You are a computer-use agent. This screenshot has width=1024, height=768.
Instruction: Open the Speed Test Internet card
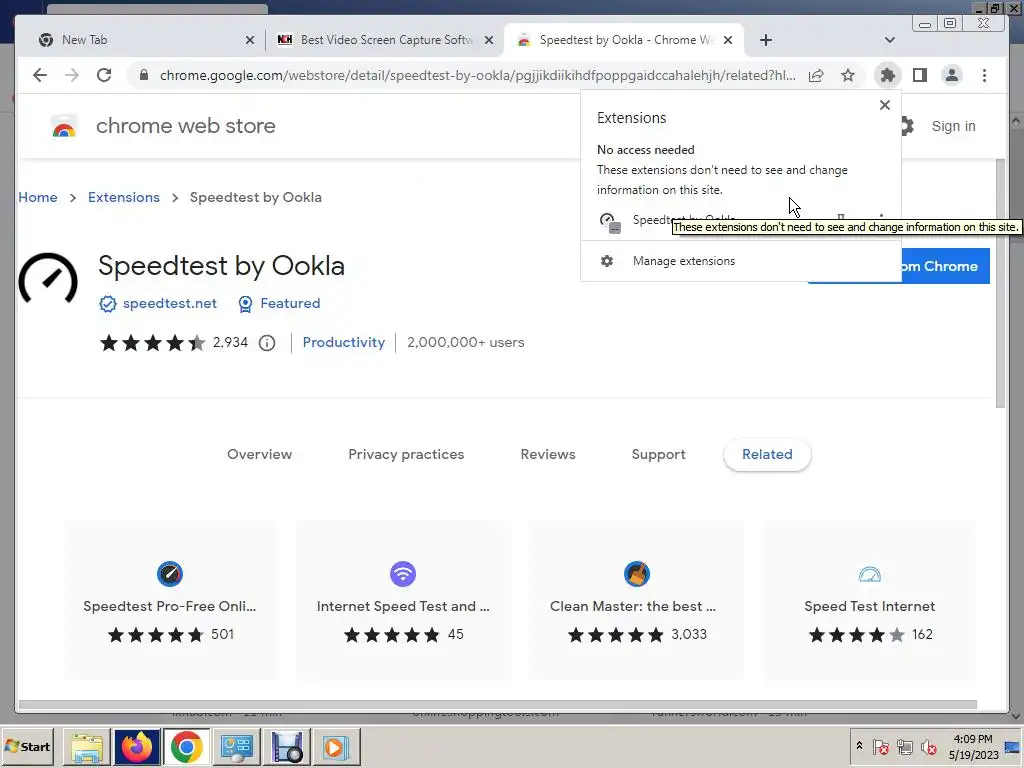(869, 601)
